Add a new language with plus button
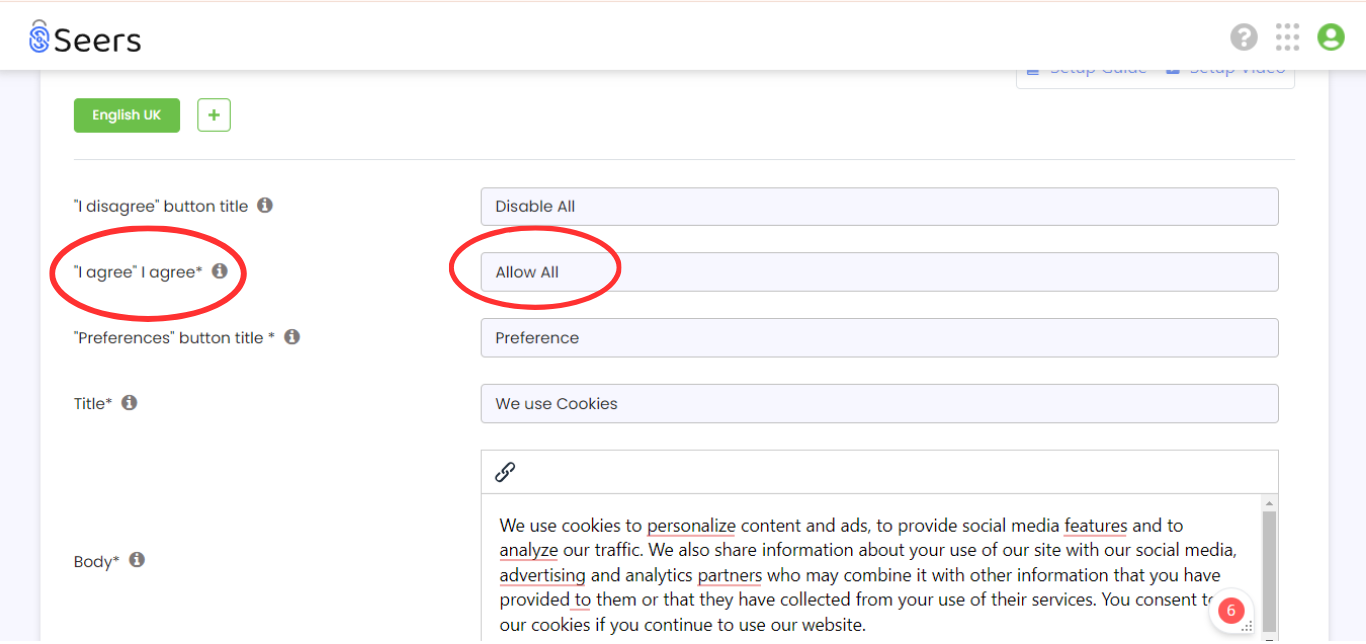Image resolution: width=1366 pixels, height=644 pixels. tap(214, 115)
